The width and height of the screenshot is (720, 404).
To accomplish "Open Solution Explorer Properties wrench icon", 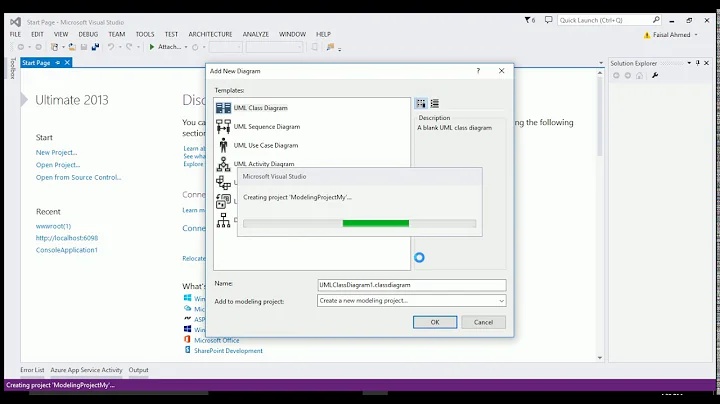I will (x=655, y=75).
